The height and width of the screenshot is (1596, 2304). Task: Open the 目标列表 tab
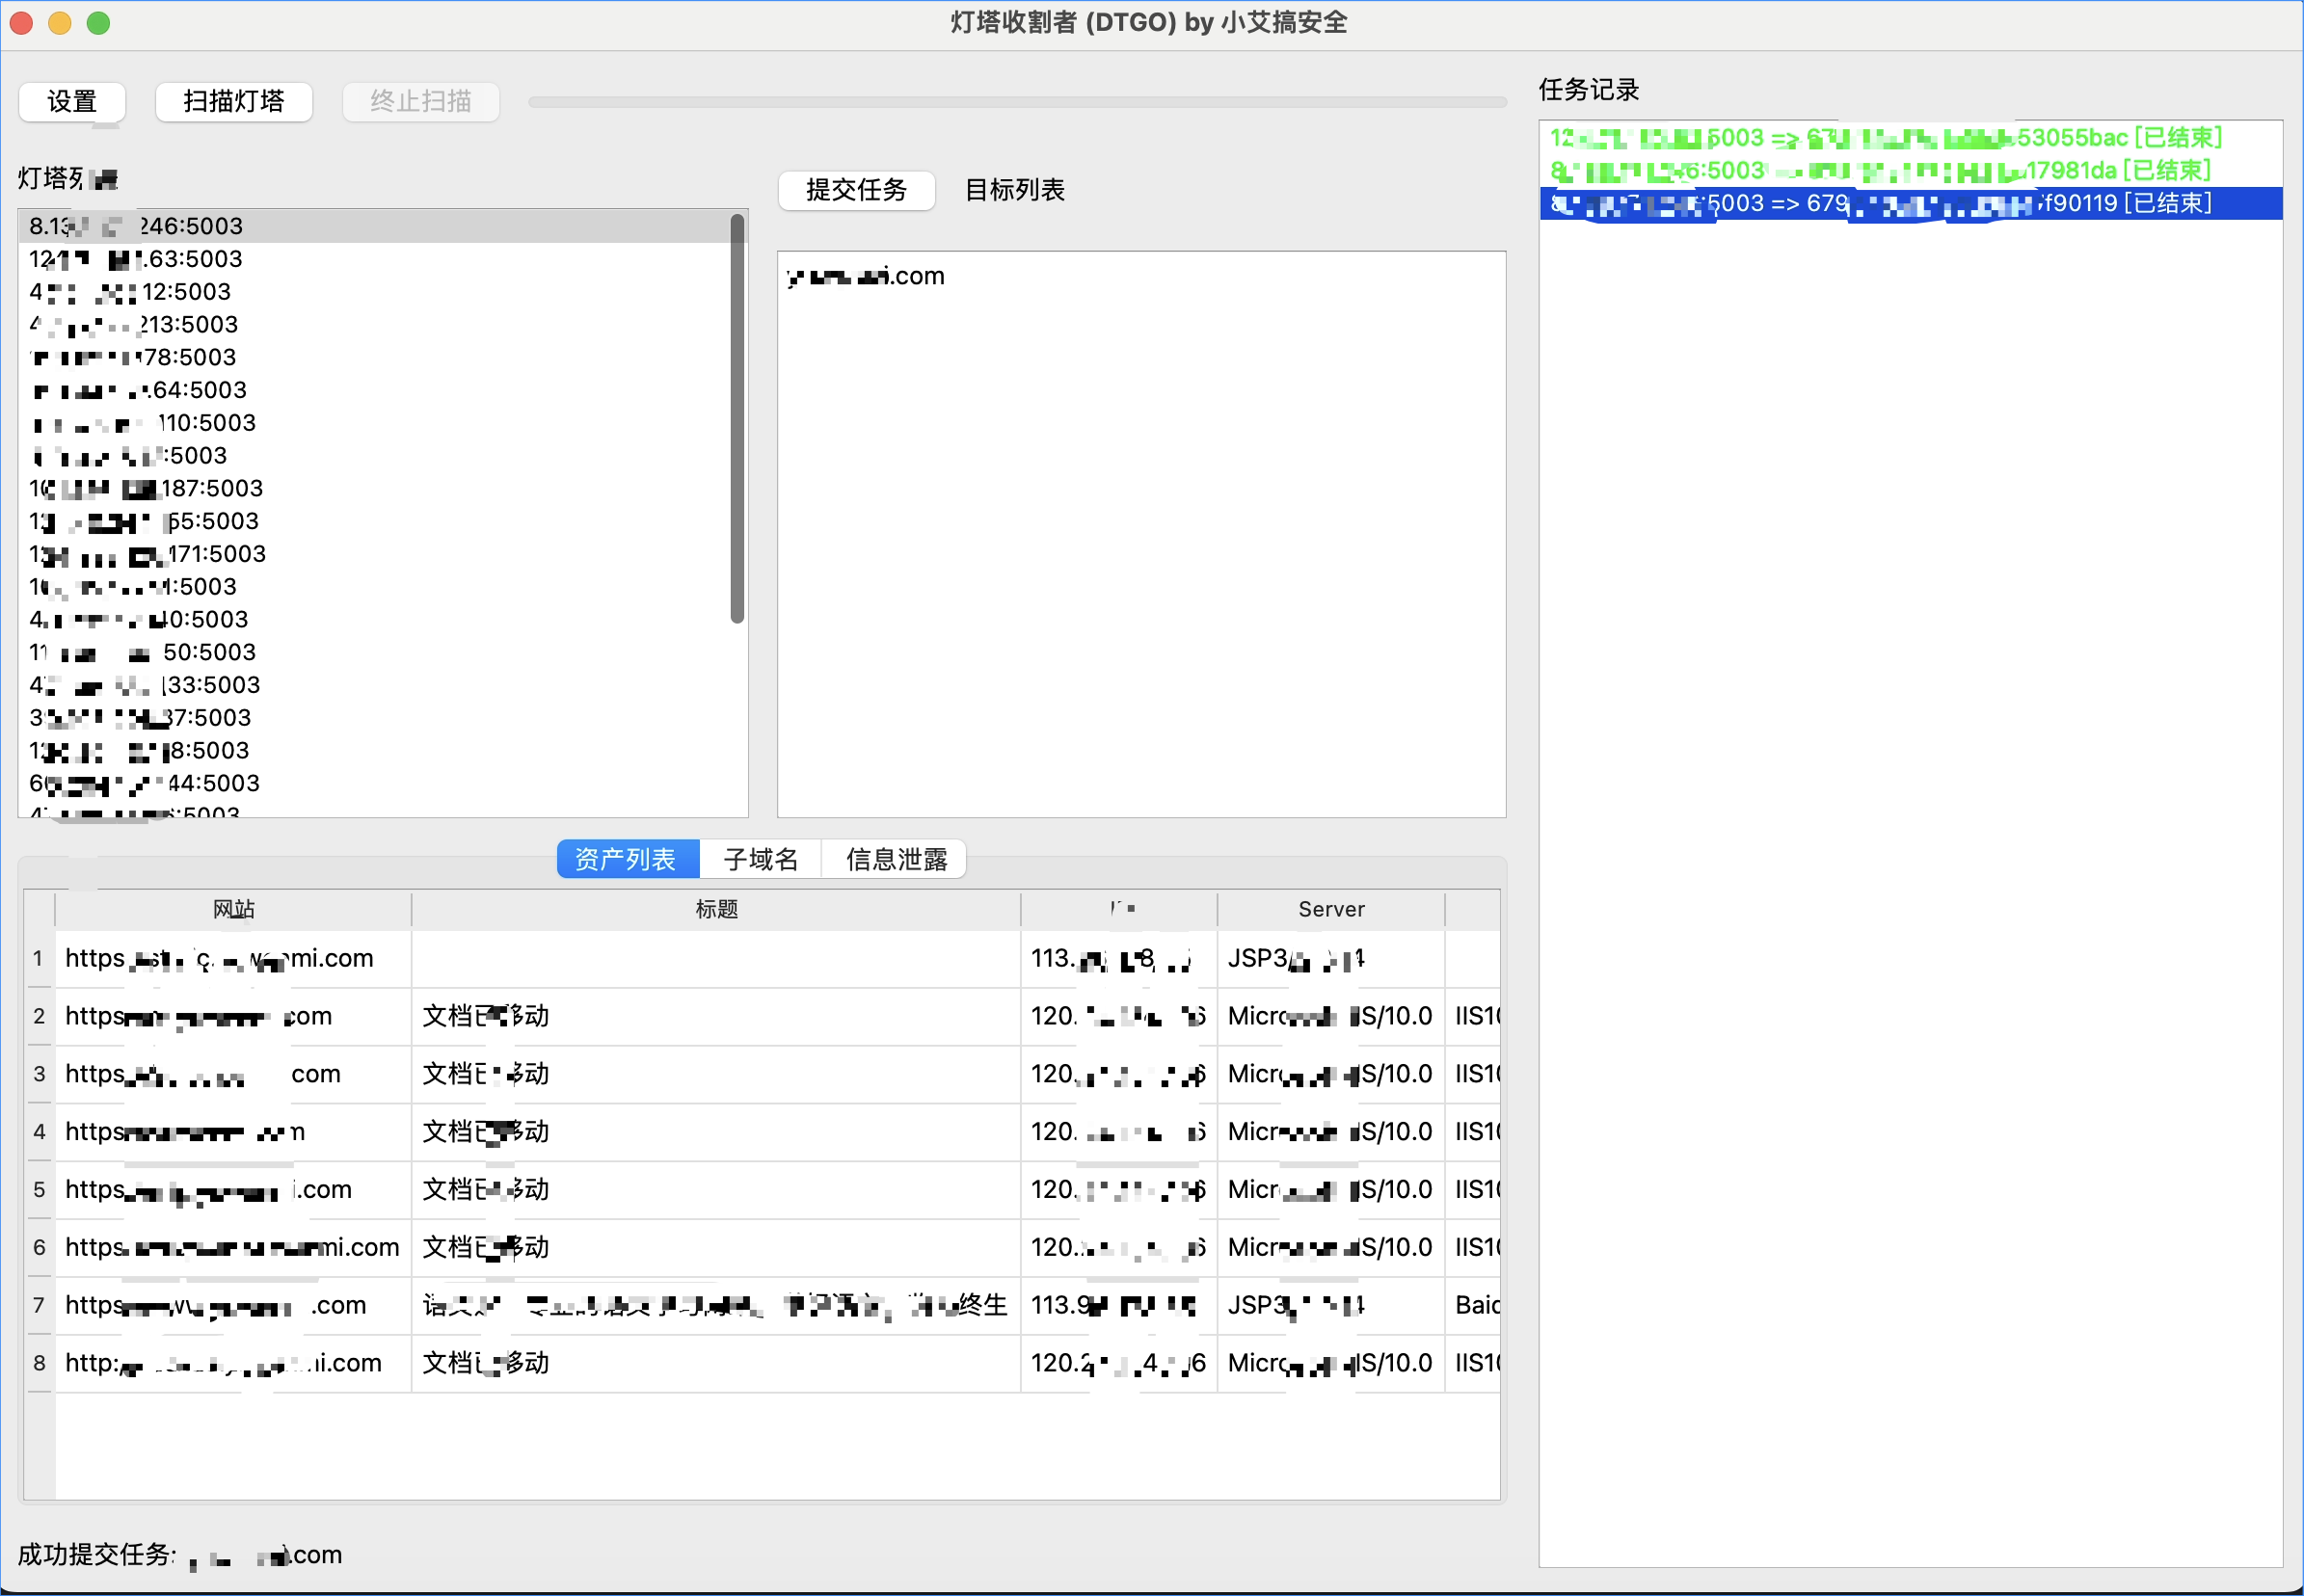point(1014,190)
